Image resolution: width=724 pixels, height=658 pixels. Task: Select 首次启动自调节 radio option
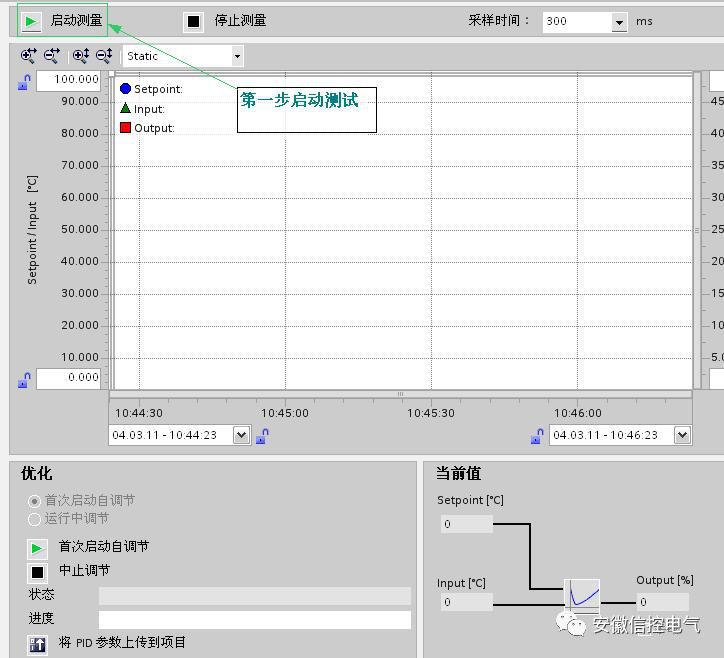tap(34, 501)
